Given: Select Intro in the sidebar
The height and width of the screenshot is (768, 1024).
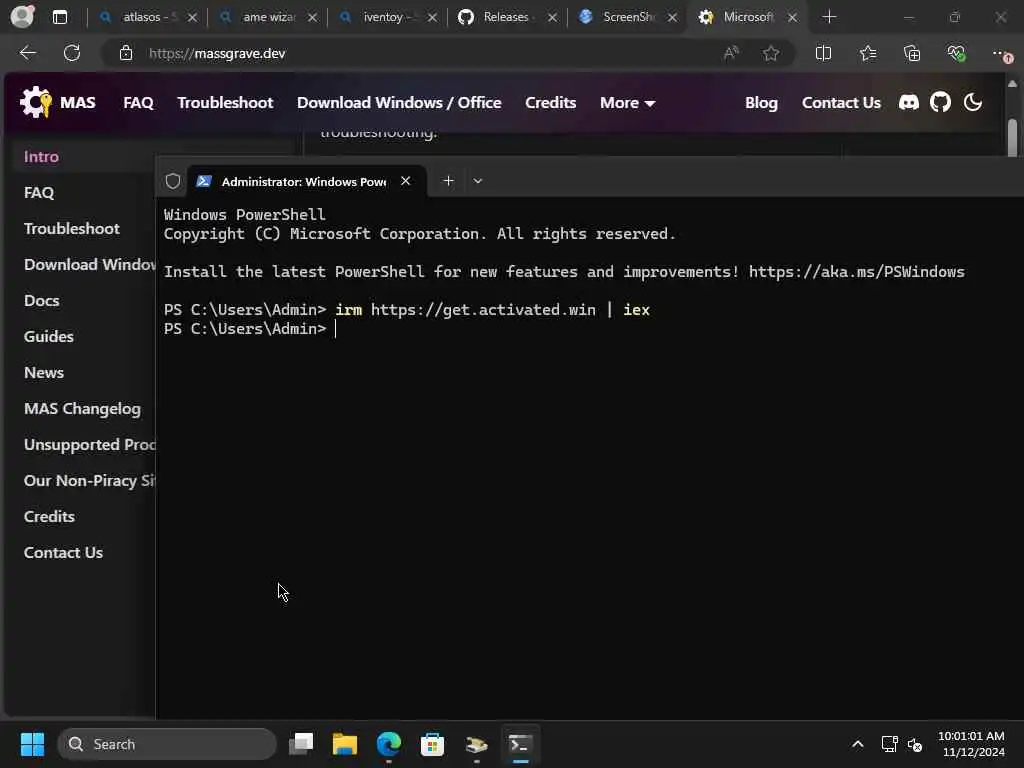Looking at the screenshot, I should (41, 157).
